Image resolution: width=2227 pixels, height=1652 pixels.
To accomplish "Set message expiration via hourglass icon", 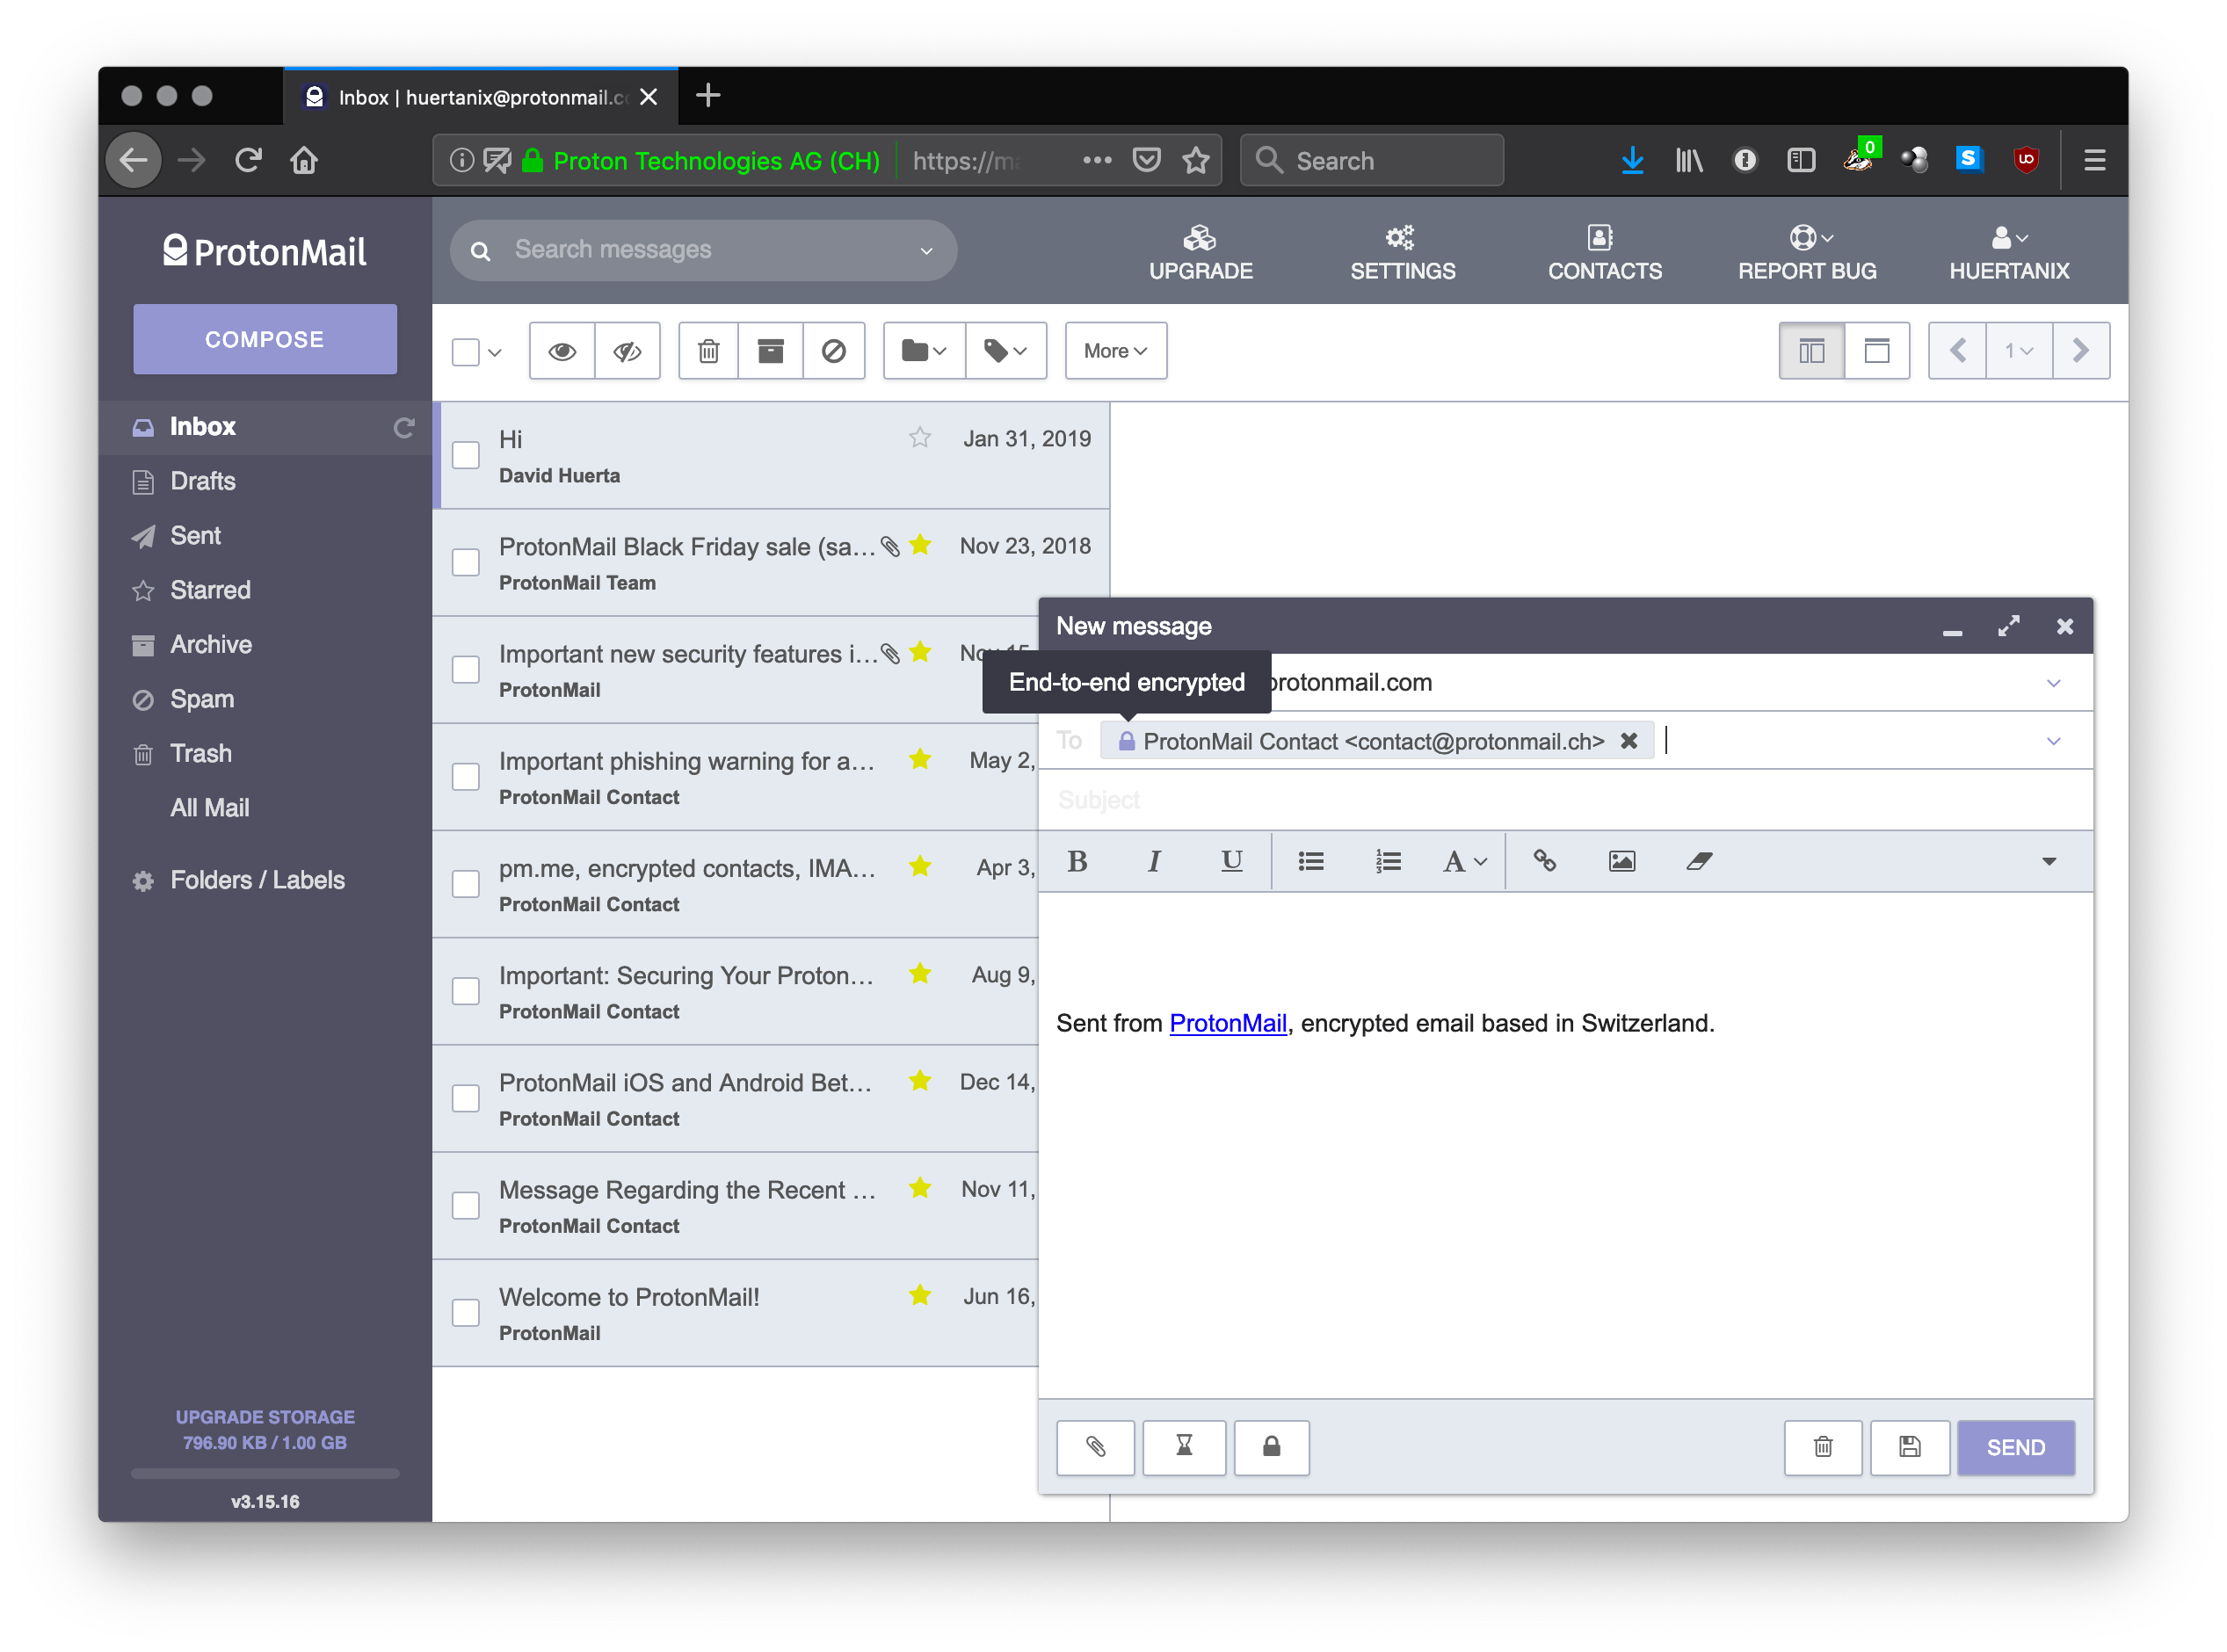I will pyautogui.click(x=1184, y=1448).
